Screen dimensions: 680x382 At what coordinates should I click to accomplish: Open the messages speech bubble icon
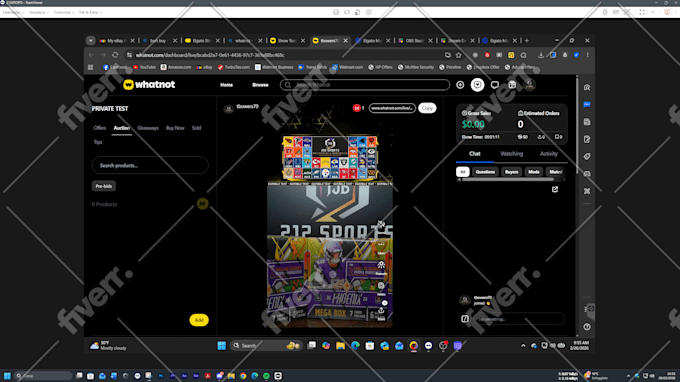(495, 85)
